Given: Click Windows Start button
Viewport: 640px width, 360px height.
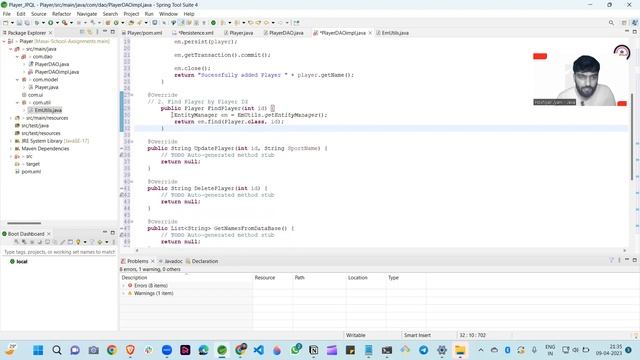Looking at the screenshot, I should tap(38, 350).
